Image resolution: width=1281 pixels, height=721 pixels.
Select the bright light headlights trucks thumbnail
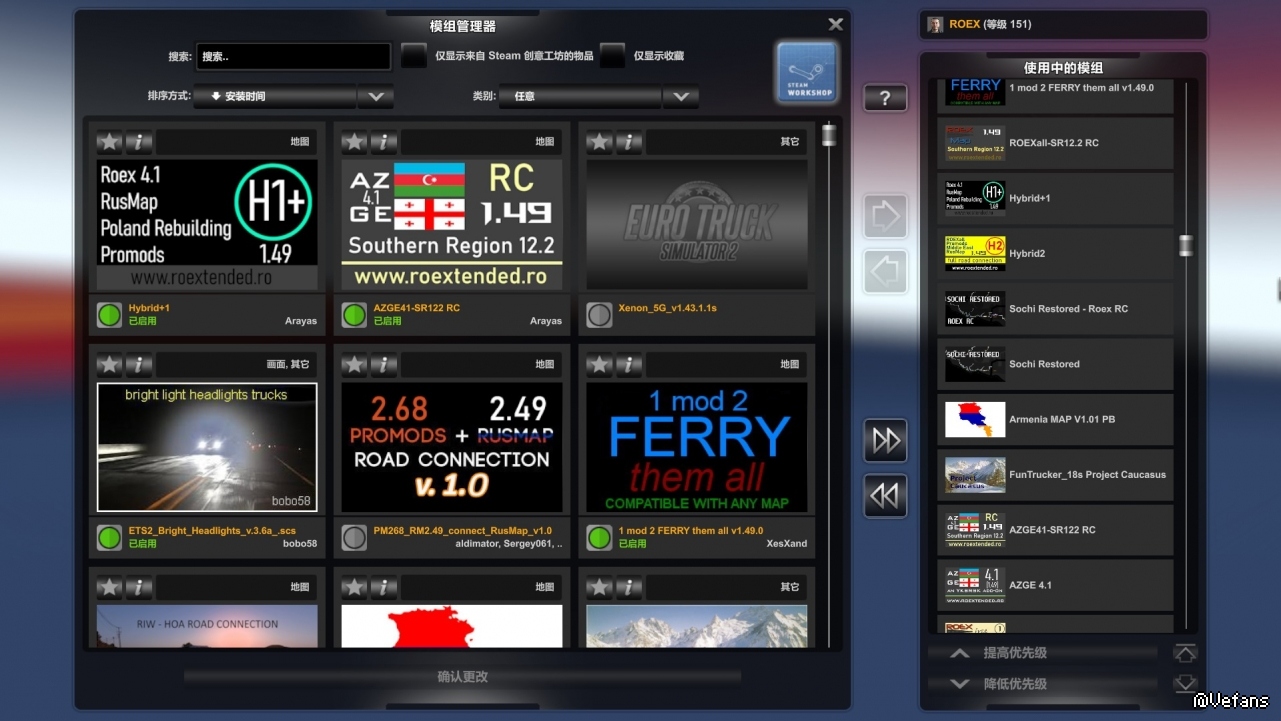click(x=207, y=447)
